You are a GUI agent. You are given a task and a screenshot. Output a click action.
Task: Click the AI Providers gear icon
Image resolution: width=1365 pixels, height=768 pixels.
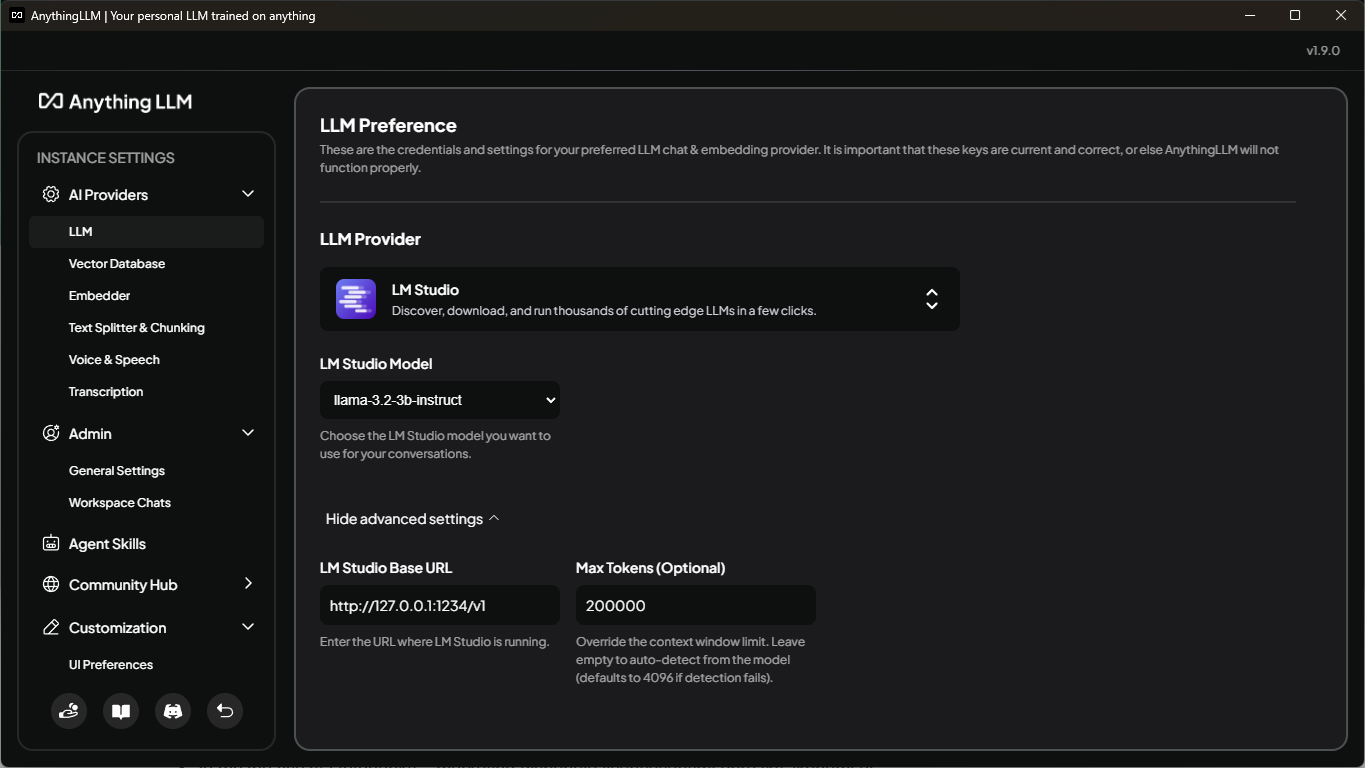pos(51,195)
